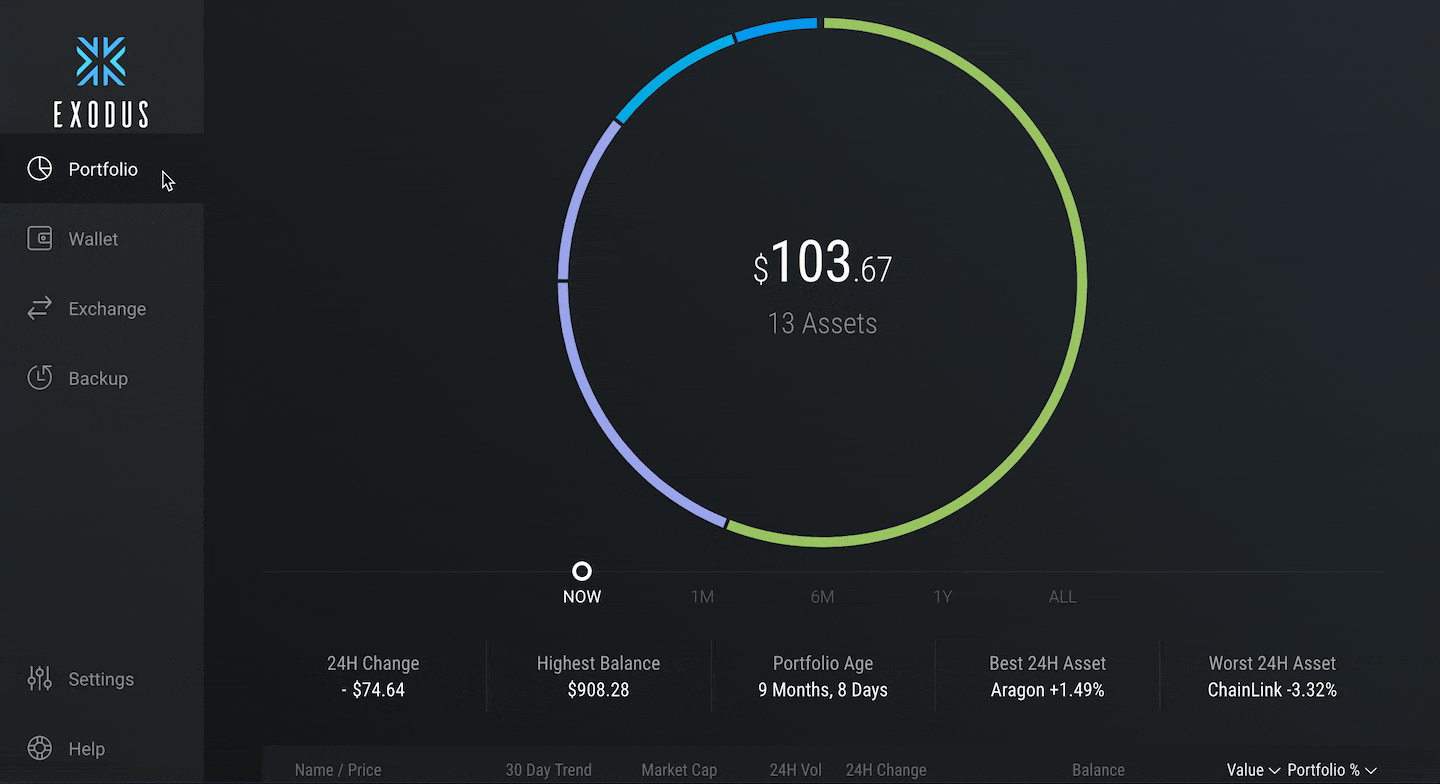Image resolution: width=1440 pixels, height=784 pixels.
Task: Select the NOW timeline marker circle
Action: point(581,570)
